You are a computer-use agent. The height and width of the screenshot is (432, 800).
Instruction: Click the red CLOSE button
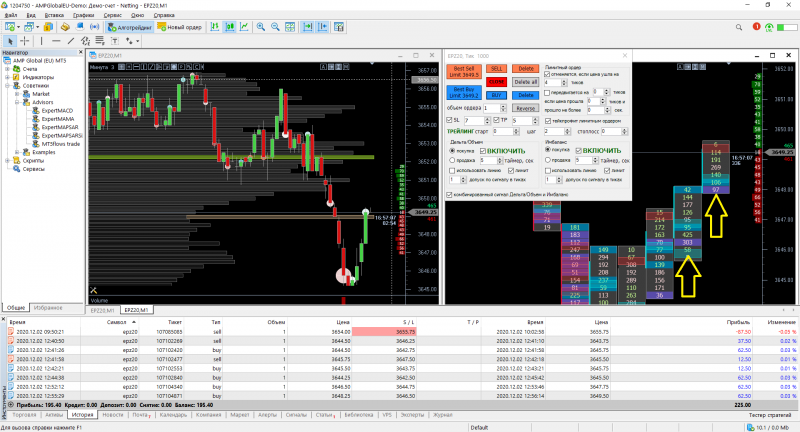coord(496,82)
